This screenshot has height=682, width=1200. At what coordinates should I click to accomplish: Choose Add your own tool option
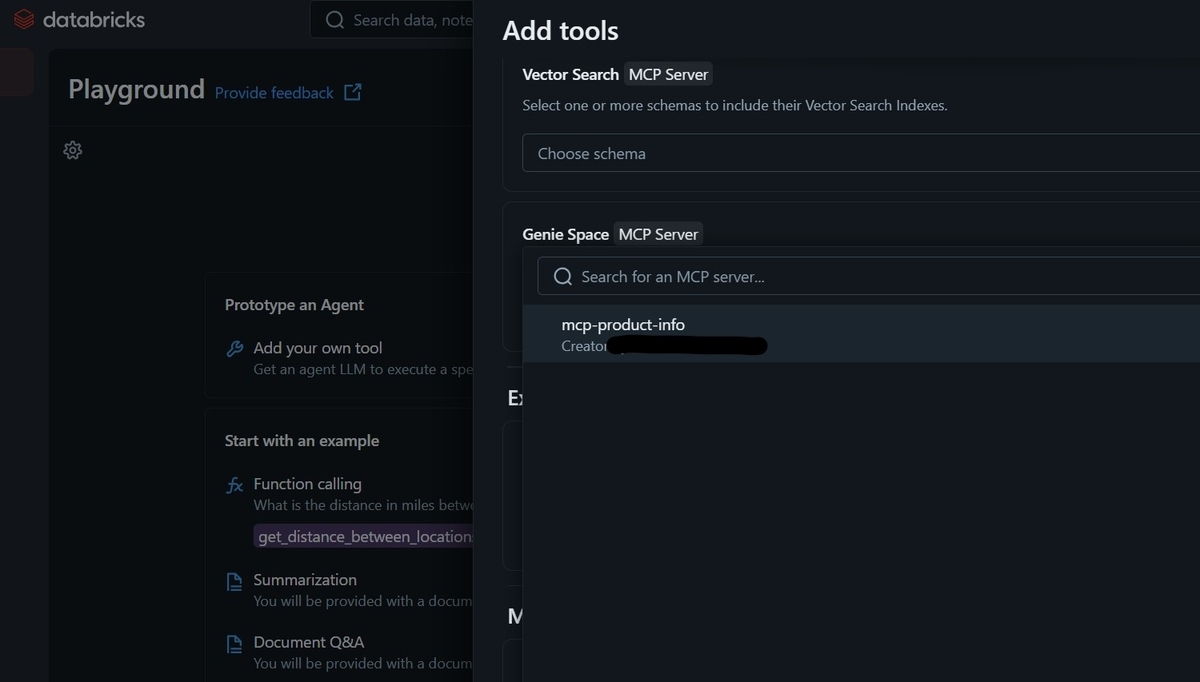[349, 358]
